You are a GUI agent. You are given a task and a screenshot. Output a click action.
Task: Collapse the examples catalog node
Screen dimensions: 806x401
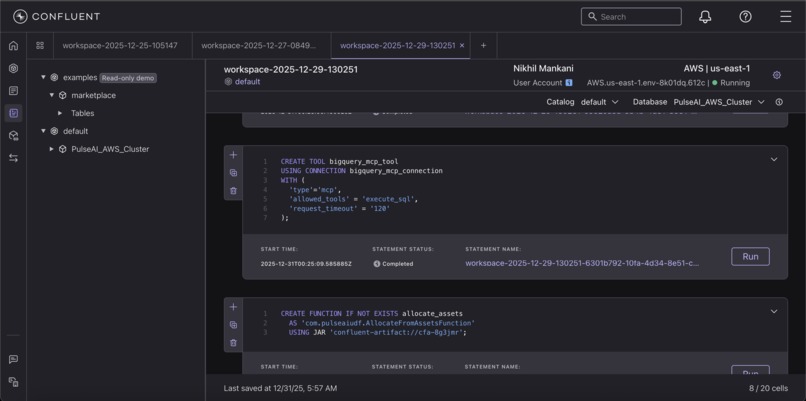tap(44, 78)
